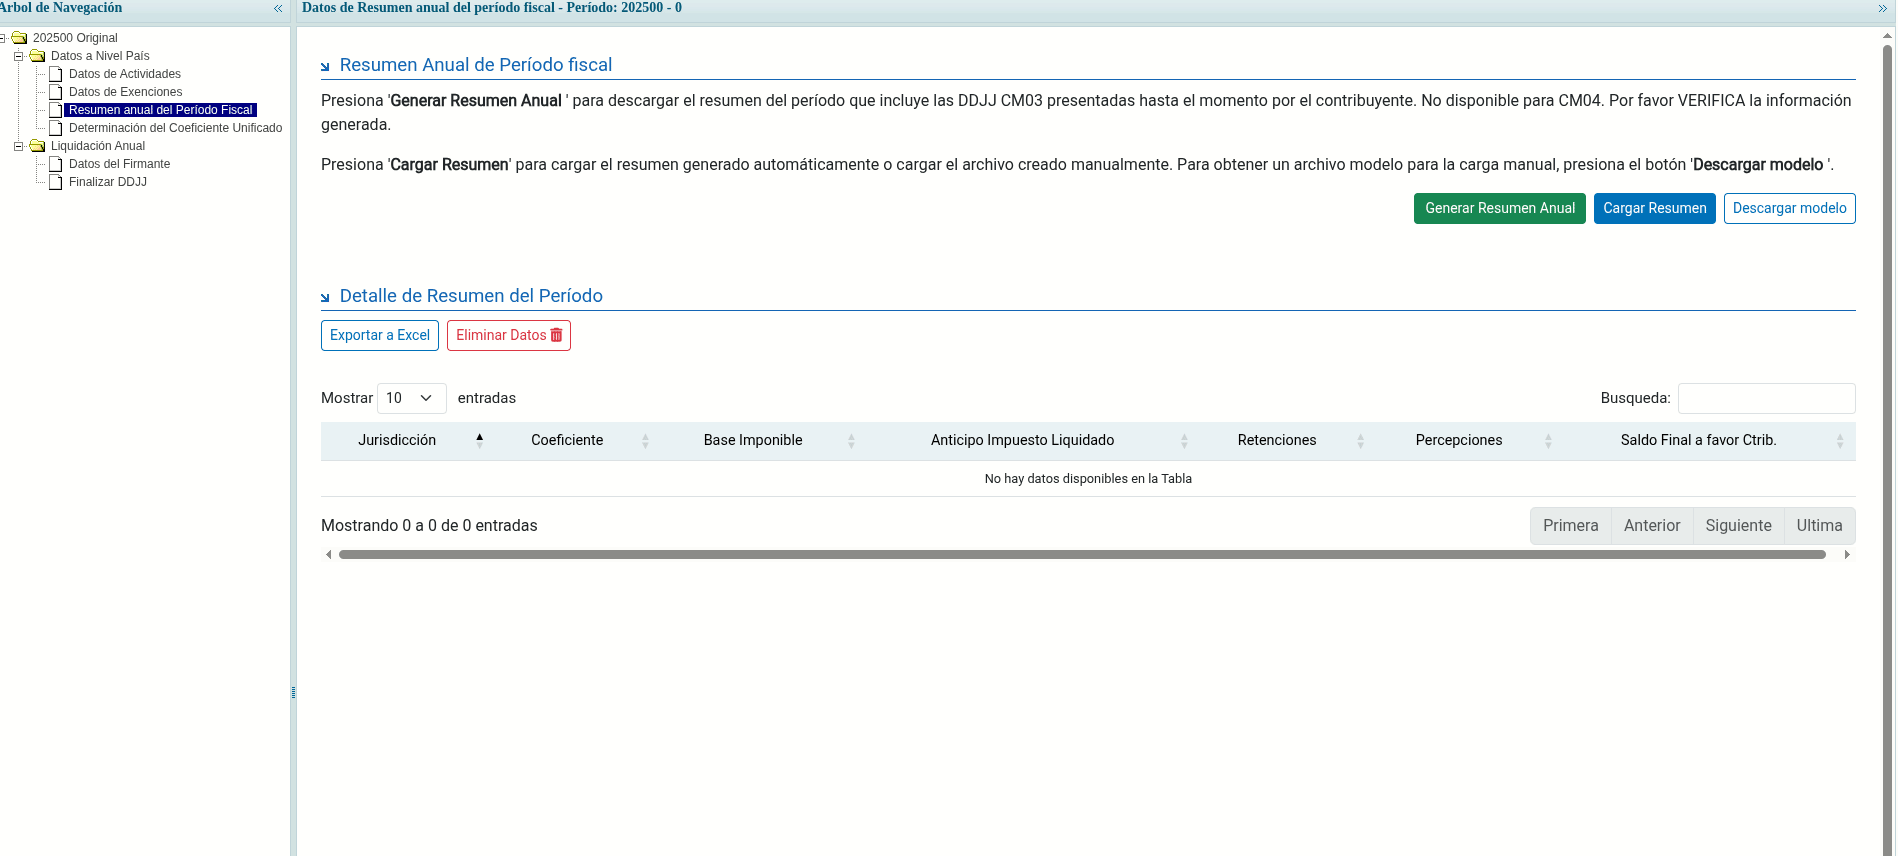Click the panel splitter handle between panes
Viewport: 1898px width, 856px height.
(293, 692)
